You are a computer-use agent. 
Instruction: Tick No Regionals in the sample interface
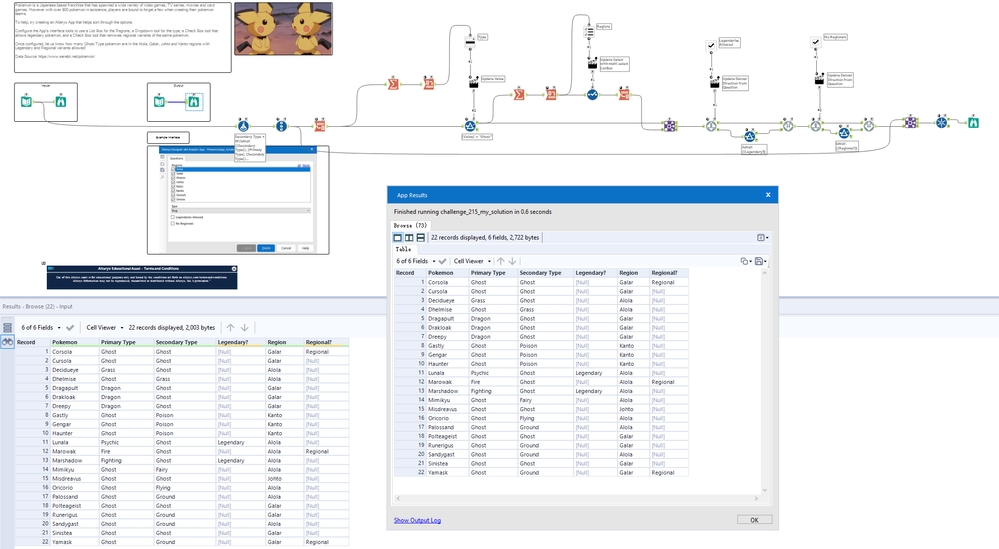point(173,224)
